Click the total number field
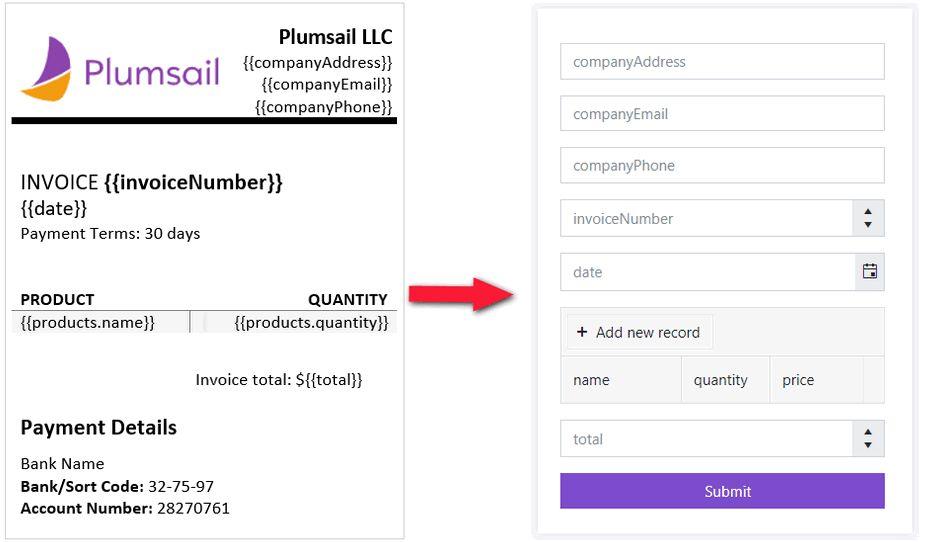This screenshot has width=925, height=542. [706, 439]
